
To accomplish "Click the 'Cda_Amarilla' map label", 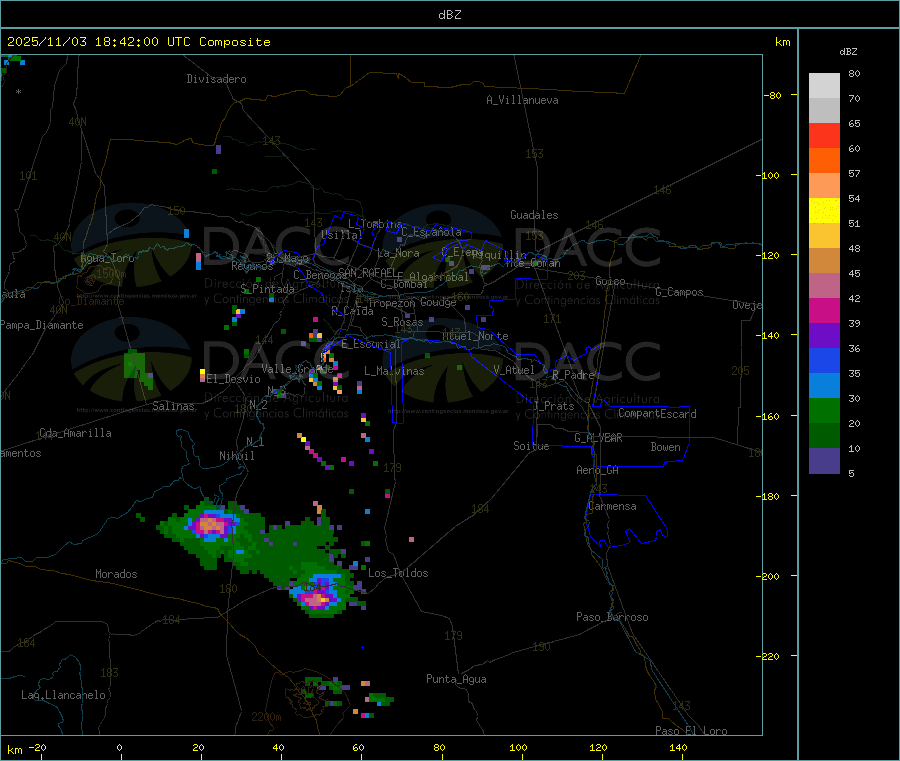I will point(75,433).
